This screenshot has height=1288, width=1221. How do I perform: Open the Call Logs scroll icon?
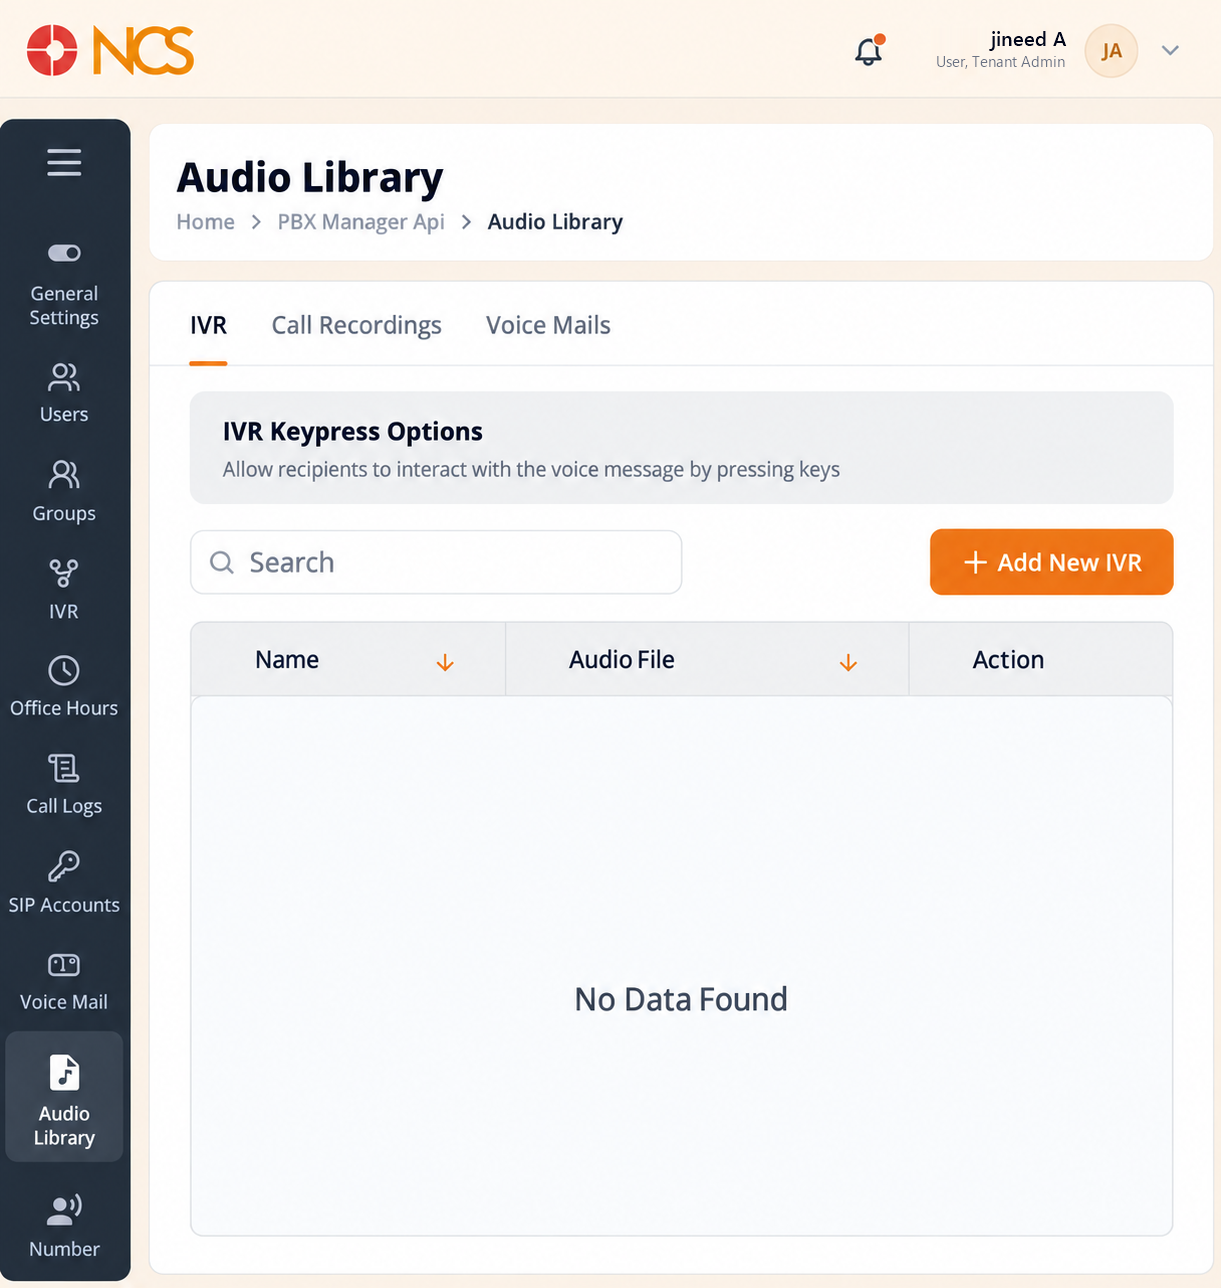click(x=64, y=768)
